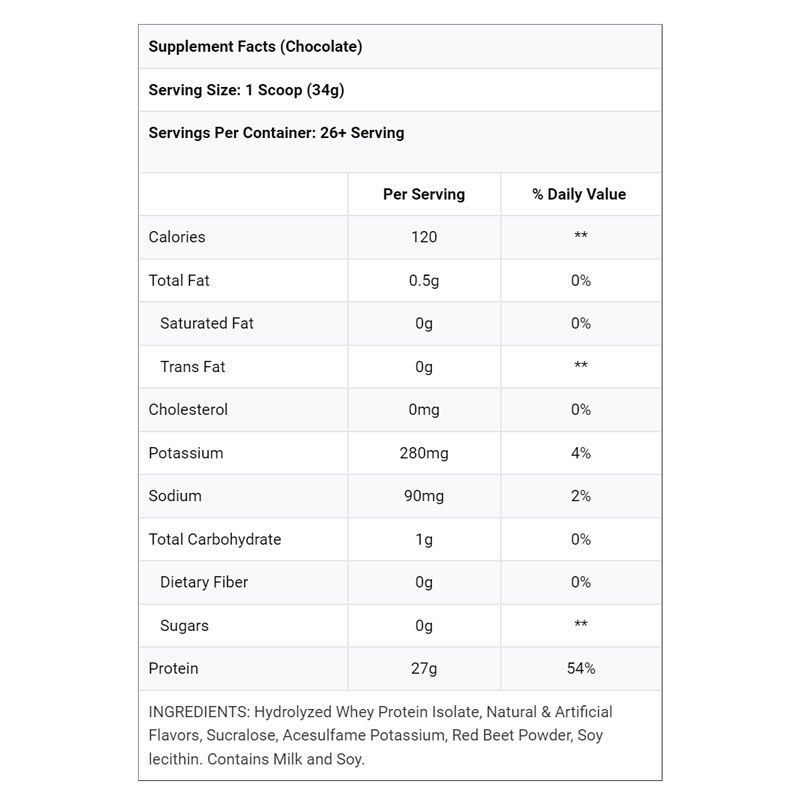Click the Saturated Fat row label
Image resolution: width=800 pixels, height=800 pixels.
[207, 323]
